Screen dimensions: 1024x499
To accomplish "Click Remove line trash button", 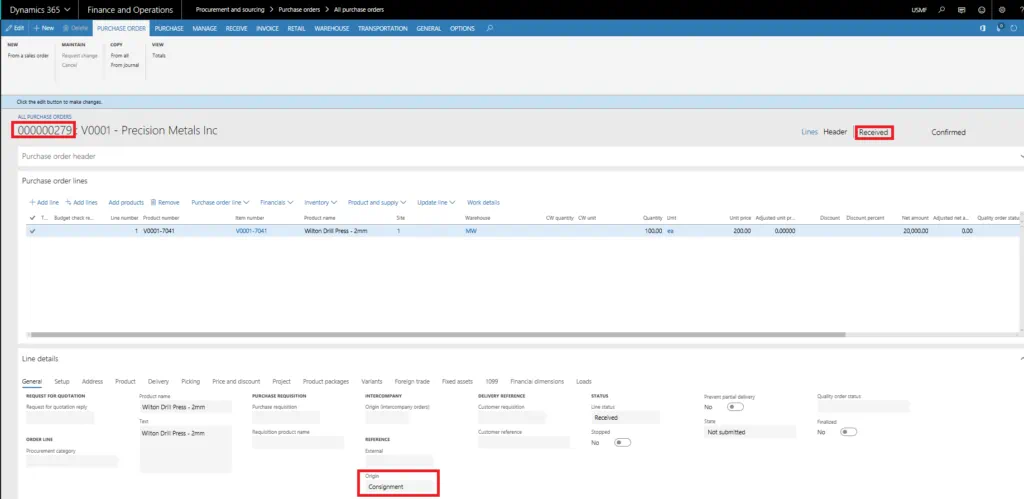I will [165, 202].
